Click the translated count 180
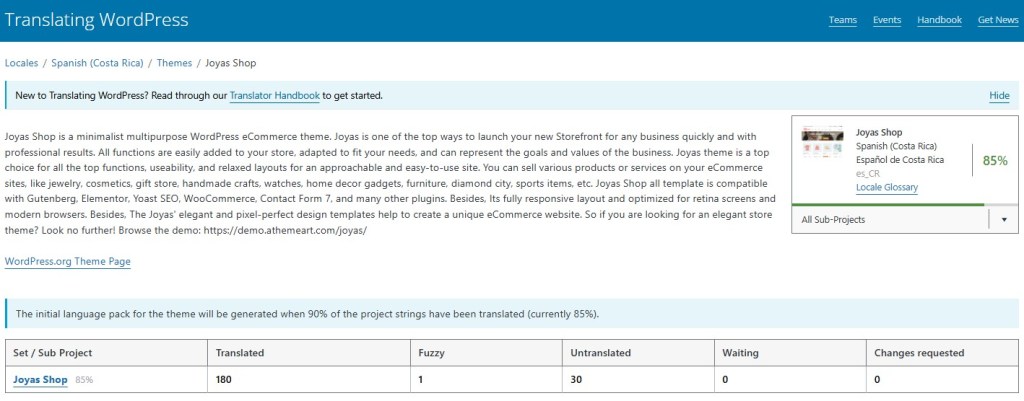Screen dimensions: 1024x401 point(225,380)
